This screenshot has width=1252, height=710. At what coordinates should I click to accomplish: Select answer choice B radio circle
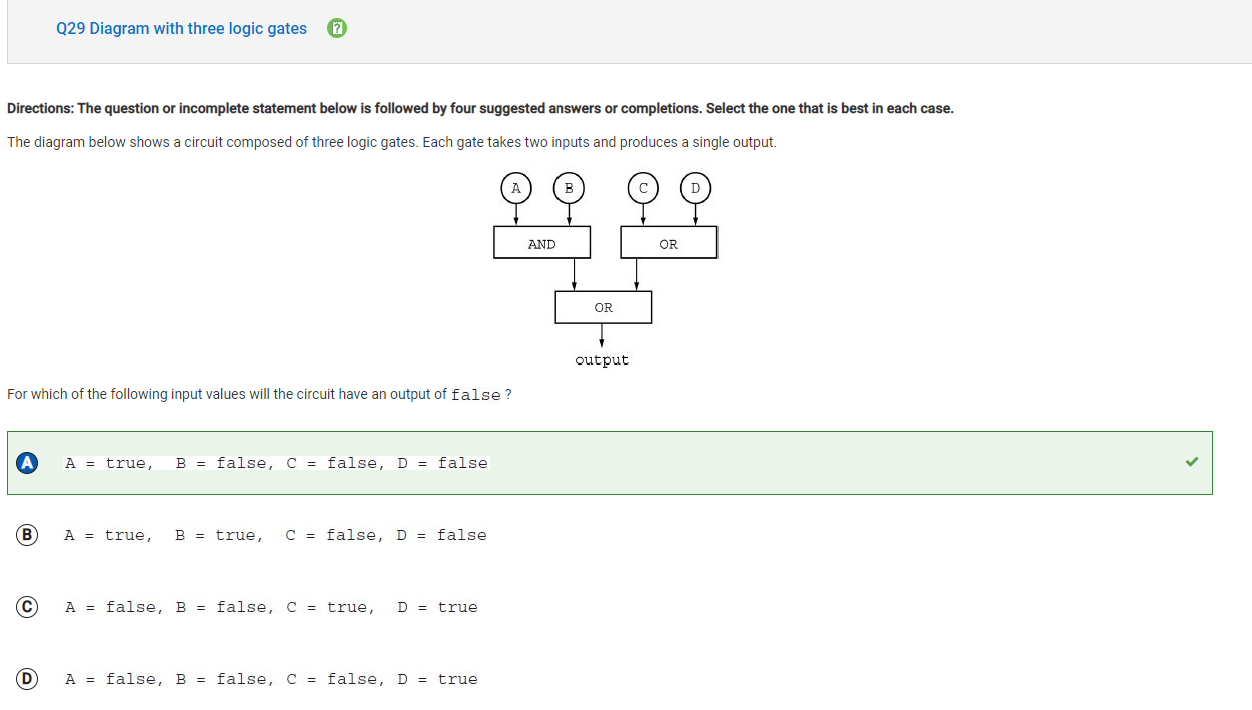coord(27,535)
